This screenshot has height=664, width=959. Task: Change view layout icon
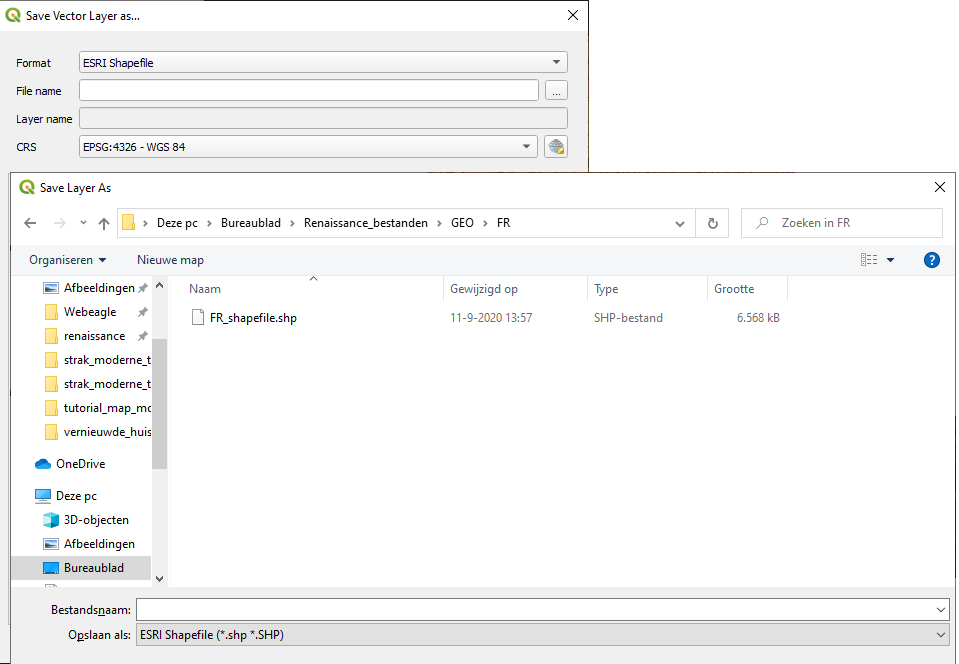tap(869, 260)
